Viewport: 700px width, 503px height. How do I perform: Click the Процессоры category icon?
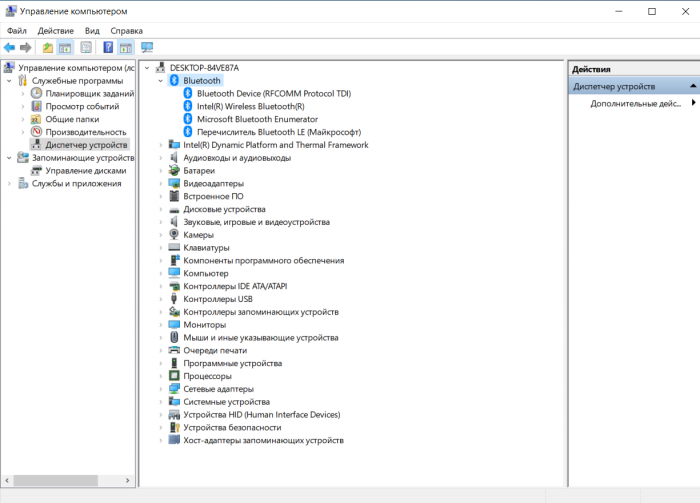[x=174, y=376]
